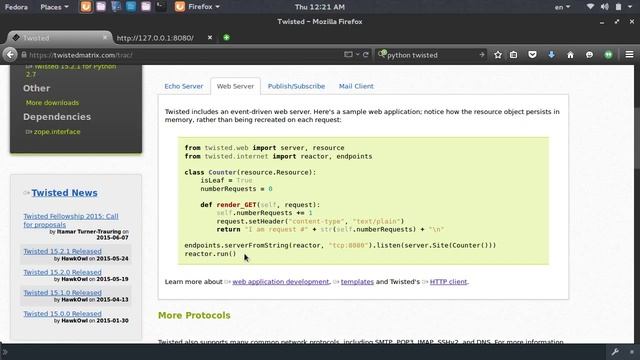640x360 pixels.
Task: Follow the templates link
Action: pyautogui.click(x=357, y=282)
